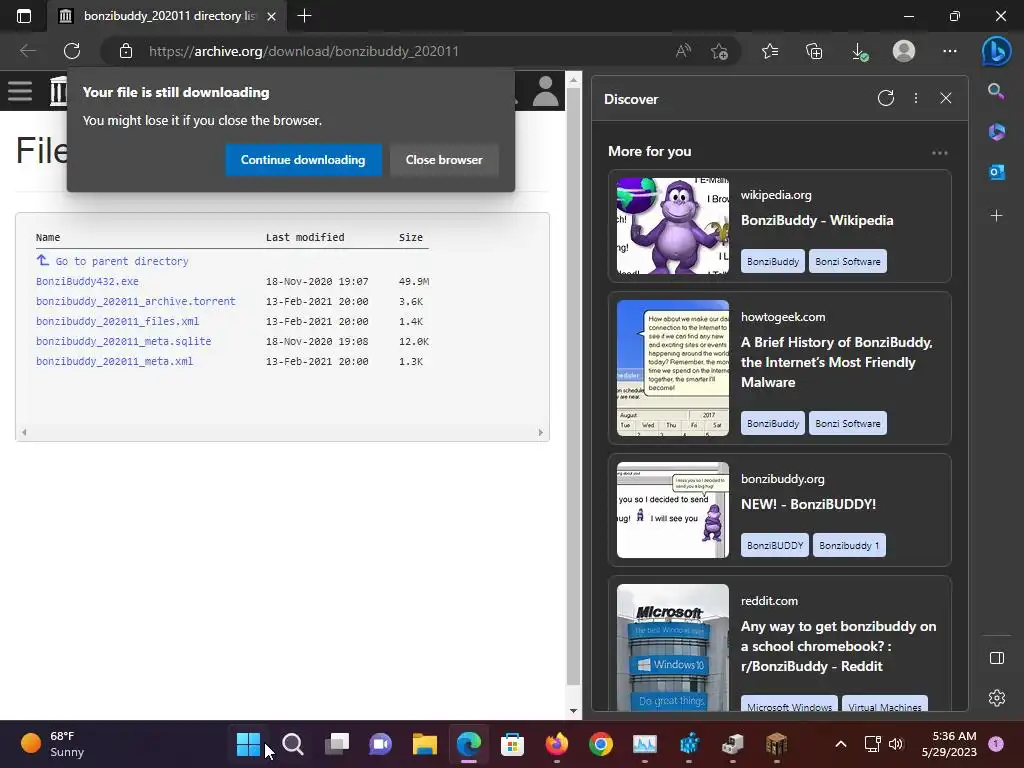This screenshot has height=768, width=1024.
Task: Refresh the Discover pane
Action: (x=886, y=99)
